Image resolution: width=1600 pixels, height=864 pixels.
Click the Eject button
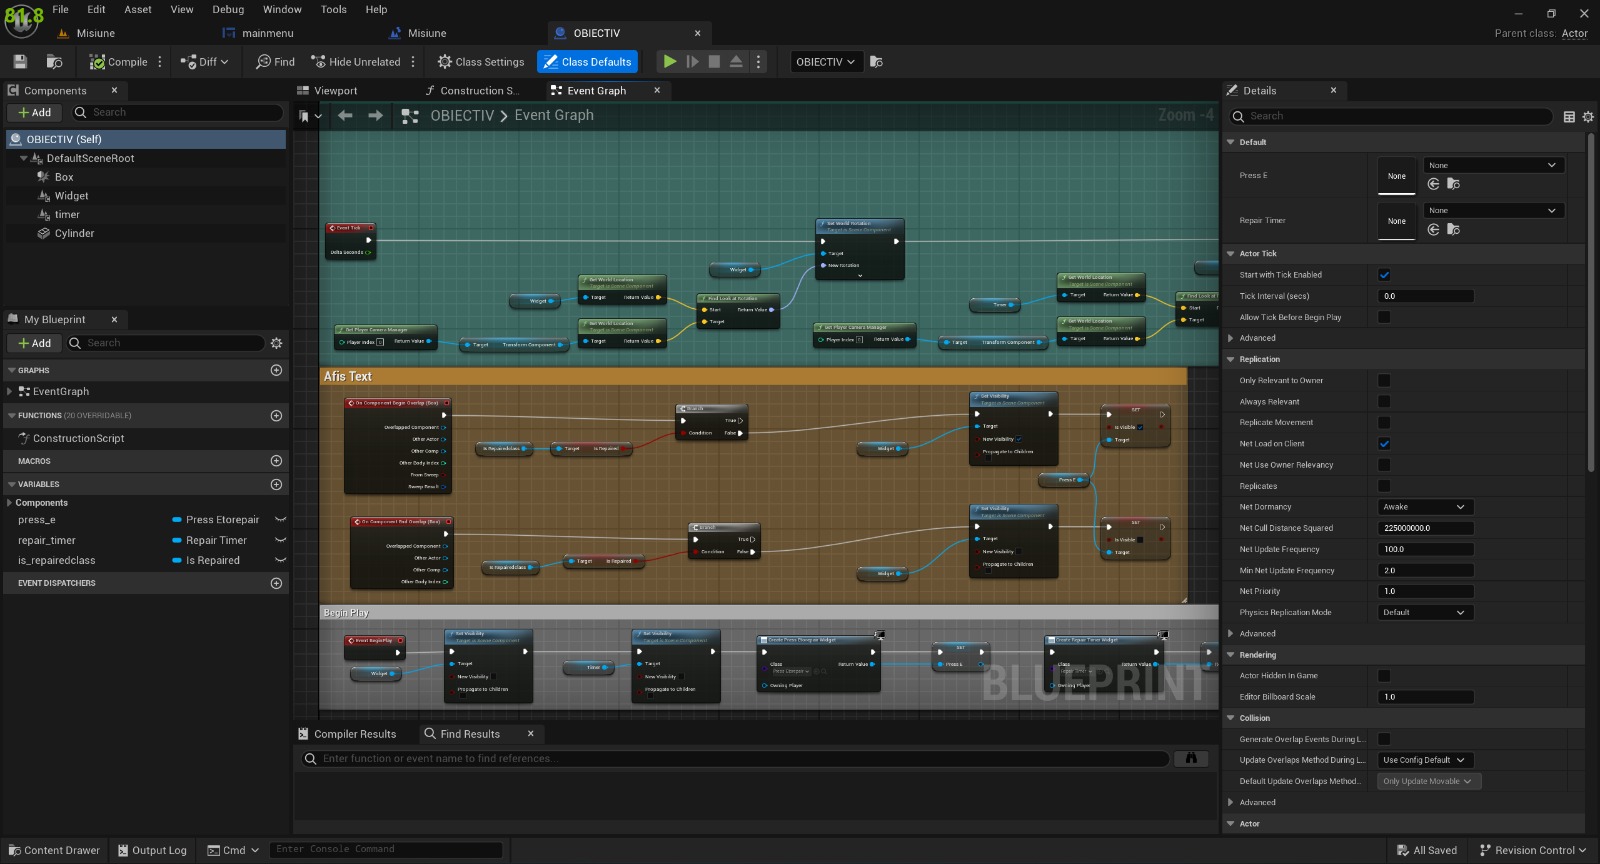pos(736,62)
